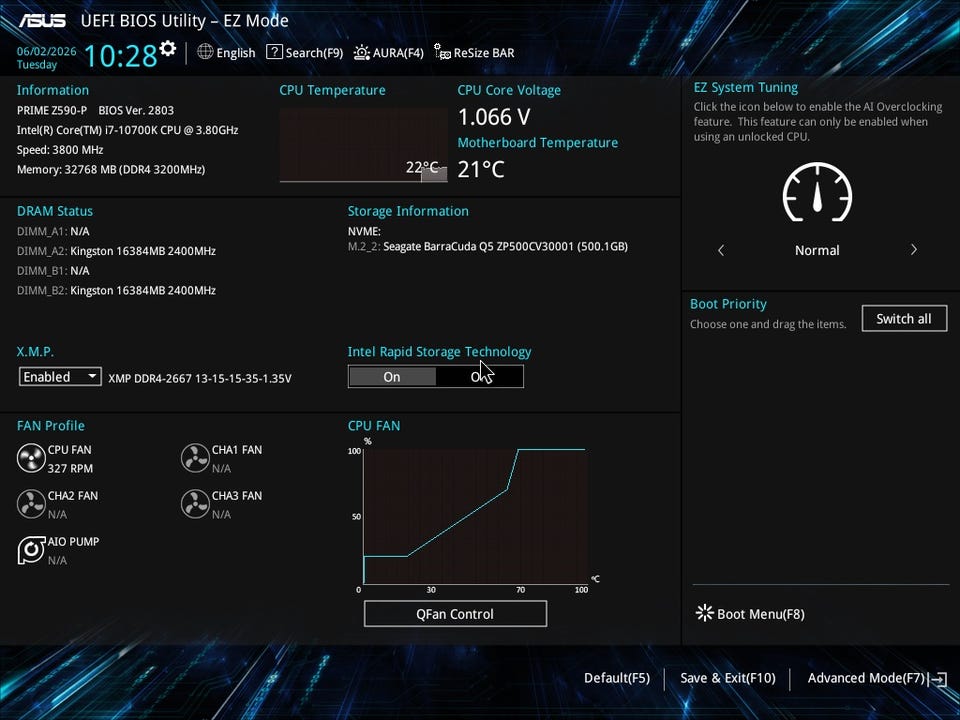Click the 06/02/2026 date text
Image resolution: width=960 pixels, height=720 pixels.
(x=47, y=51)
